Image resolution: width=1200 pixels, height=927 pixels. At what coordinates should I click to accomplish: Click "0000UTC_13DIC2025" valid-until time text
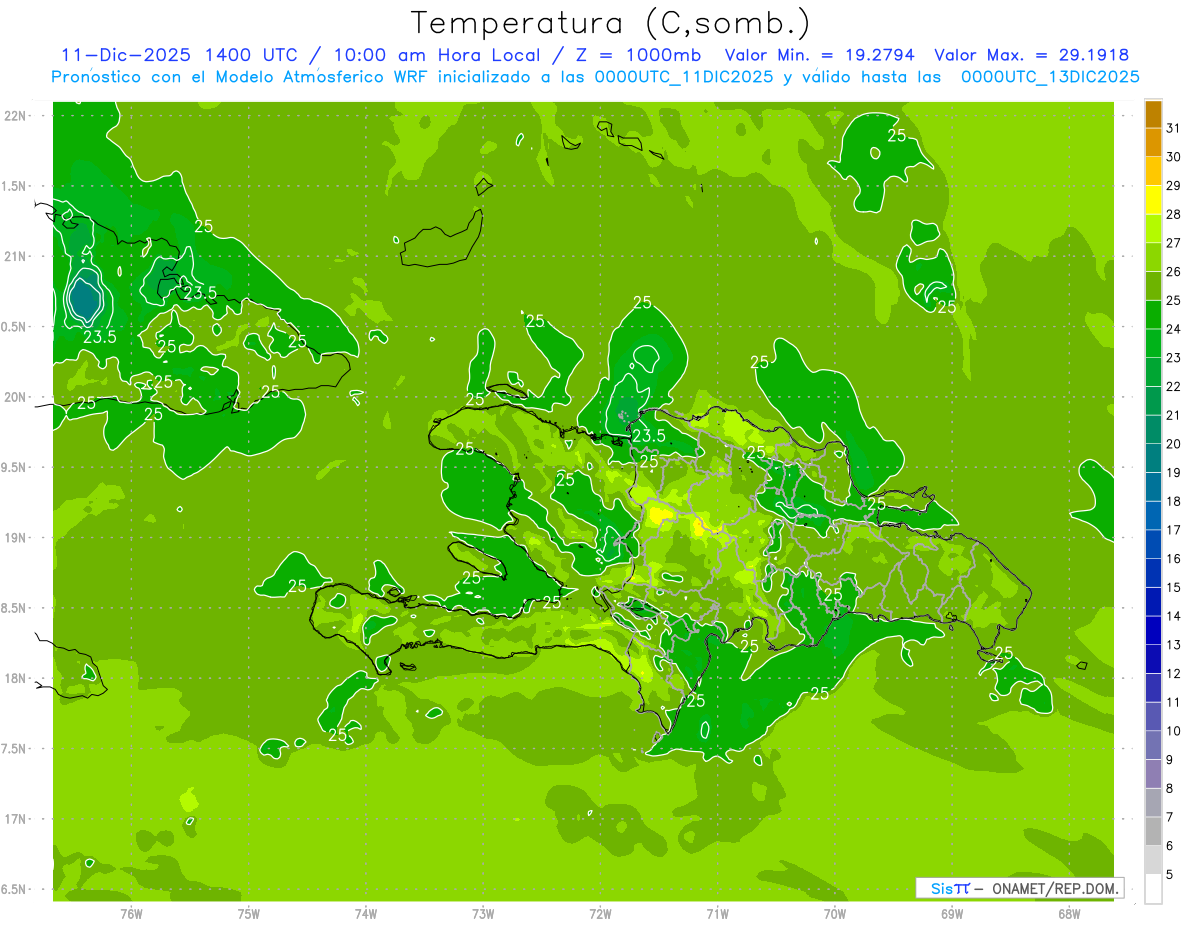tap(1051, 77)
